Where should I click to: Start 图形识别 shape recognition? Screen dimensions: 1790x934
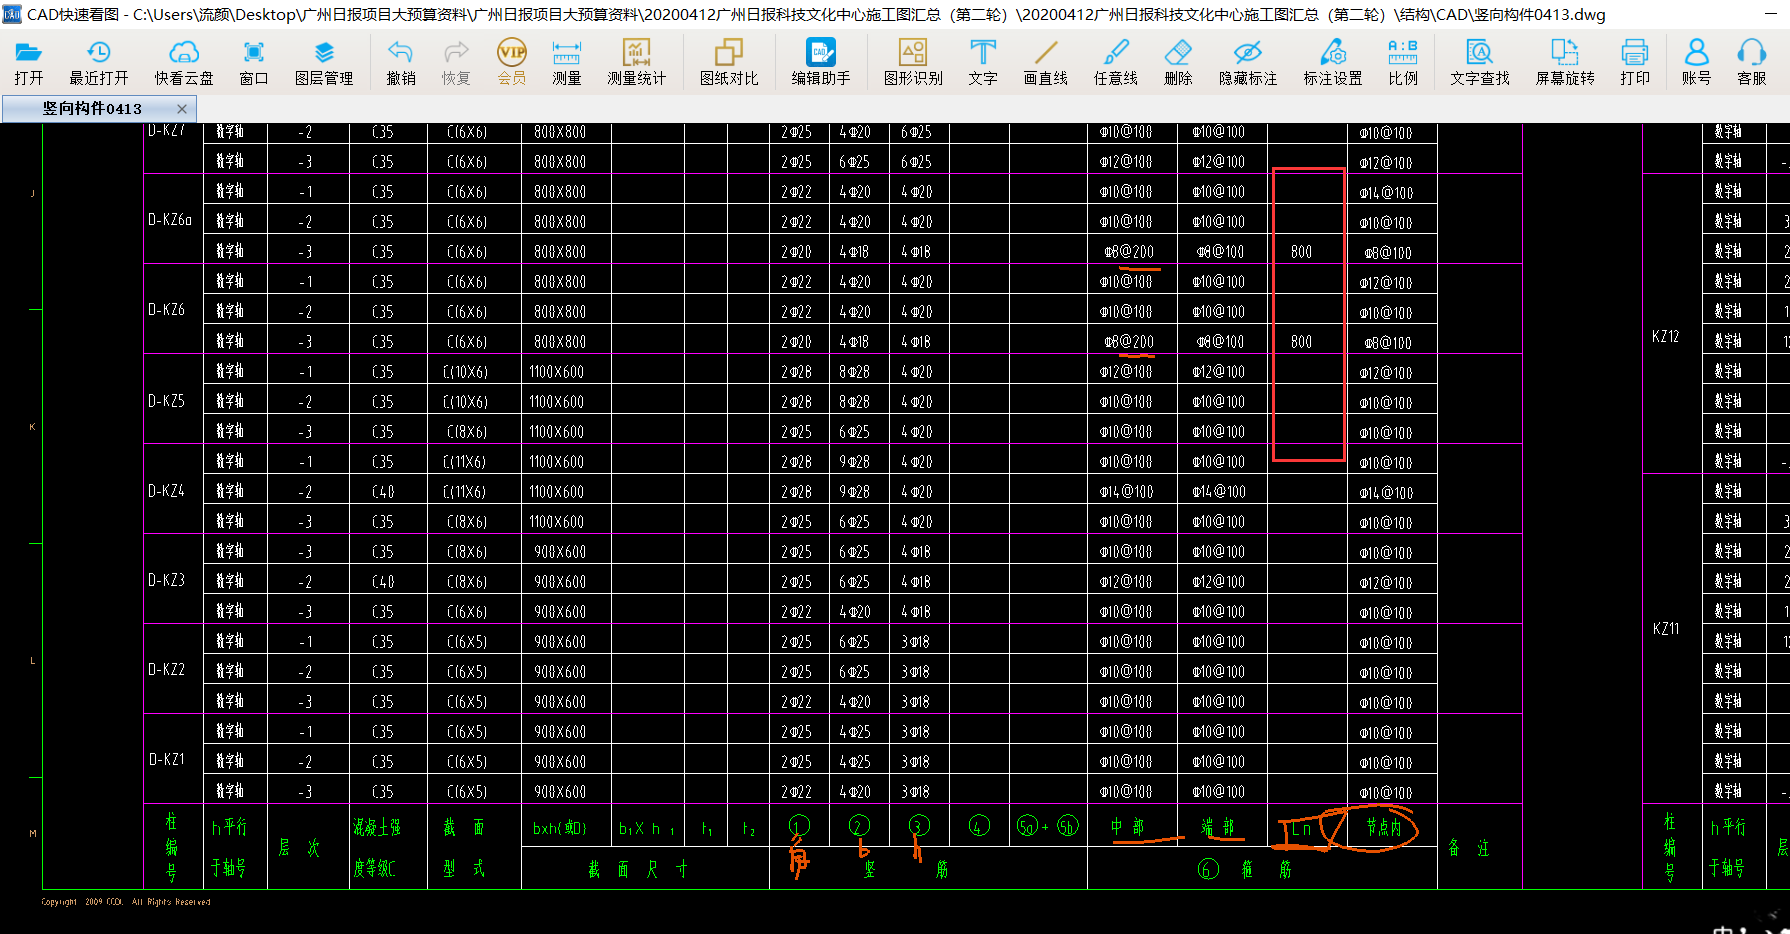point(913,62)
